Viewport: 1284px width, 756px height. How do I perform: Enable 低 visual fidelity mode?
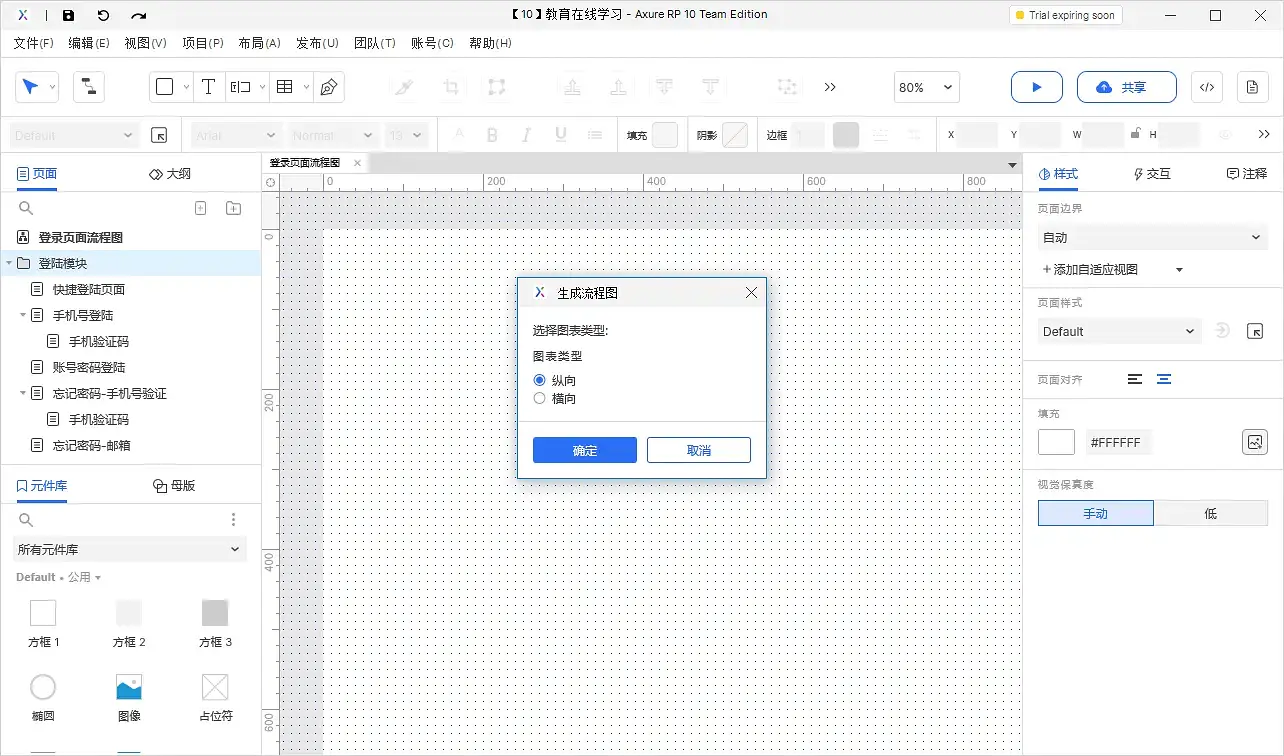[x=1210, y=513]
